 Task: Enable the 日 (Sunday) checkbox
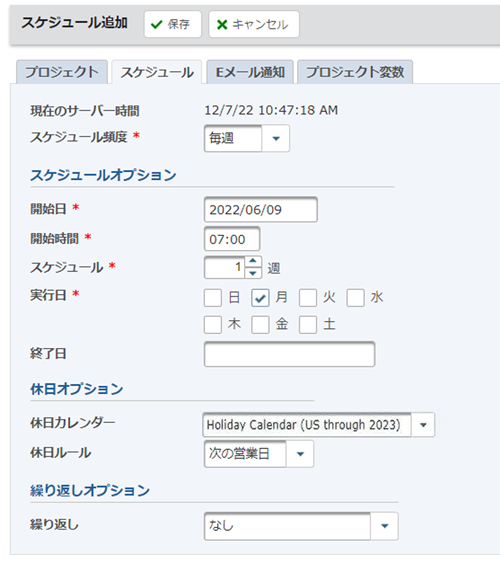(213, 298)
